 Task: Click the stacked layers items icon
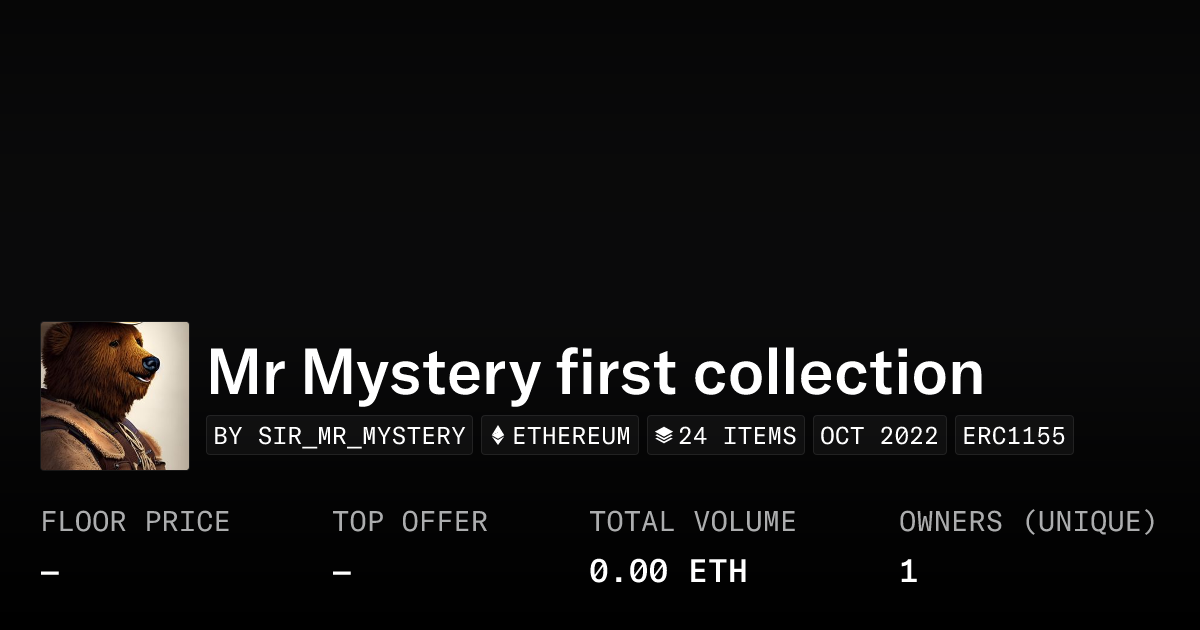(x=664, y=436)
